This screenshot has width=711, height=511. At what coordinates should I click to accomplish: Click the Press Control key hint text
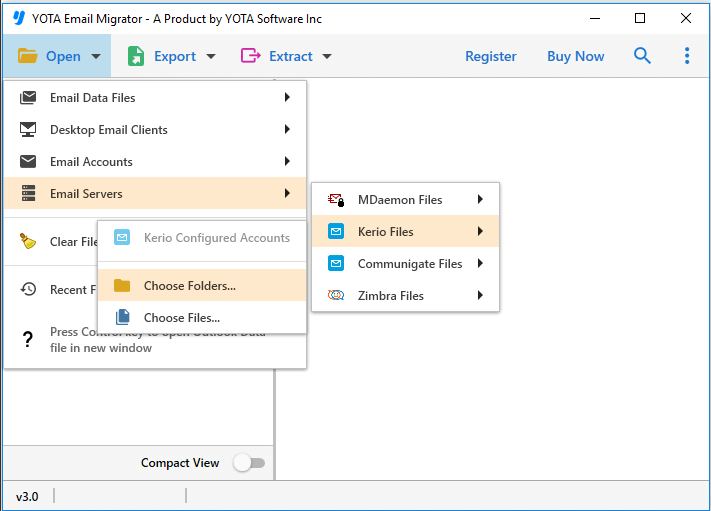(x=157, y=340)
